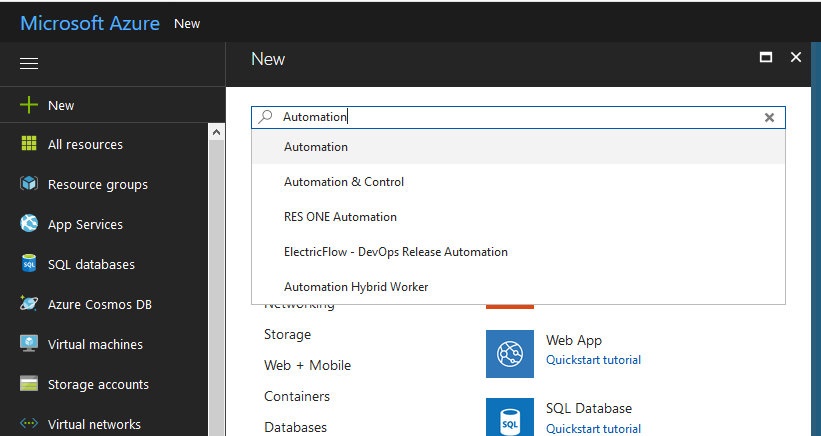Screen dimensions: 821x436
Task: Open the Web + Mobile category
Action: click(307, 365)
